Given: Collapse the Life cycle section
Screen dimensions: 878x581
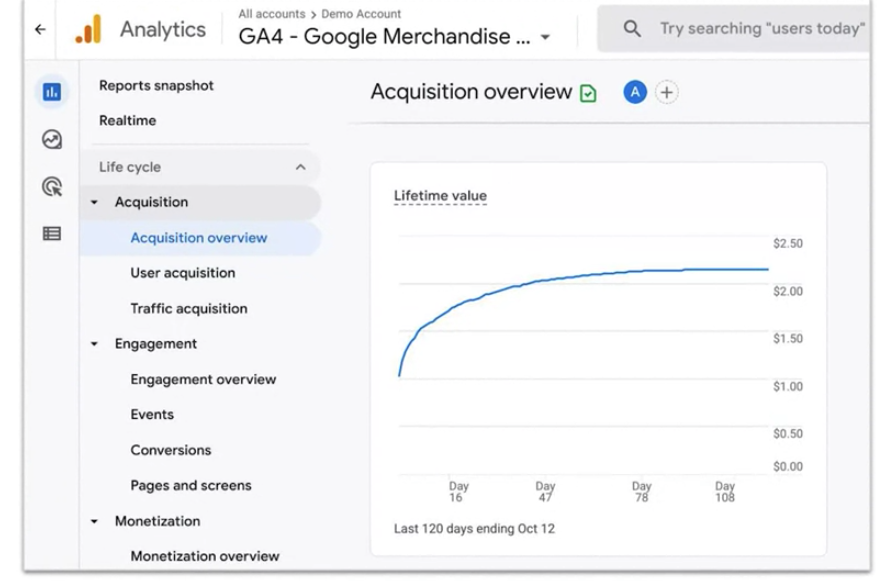Looking at the screenshot, I should tap(301, 167).
